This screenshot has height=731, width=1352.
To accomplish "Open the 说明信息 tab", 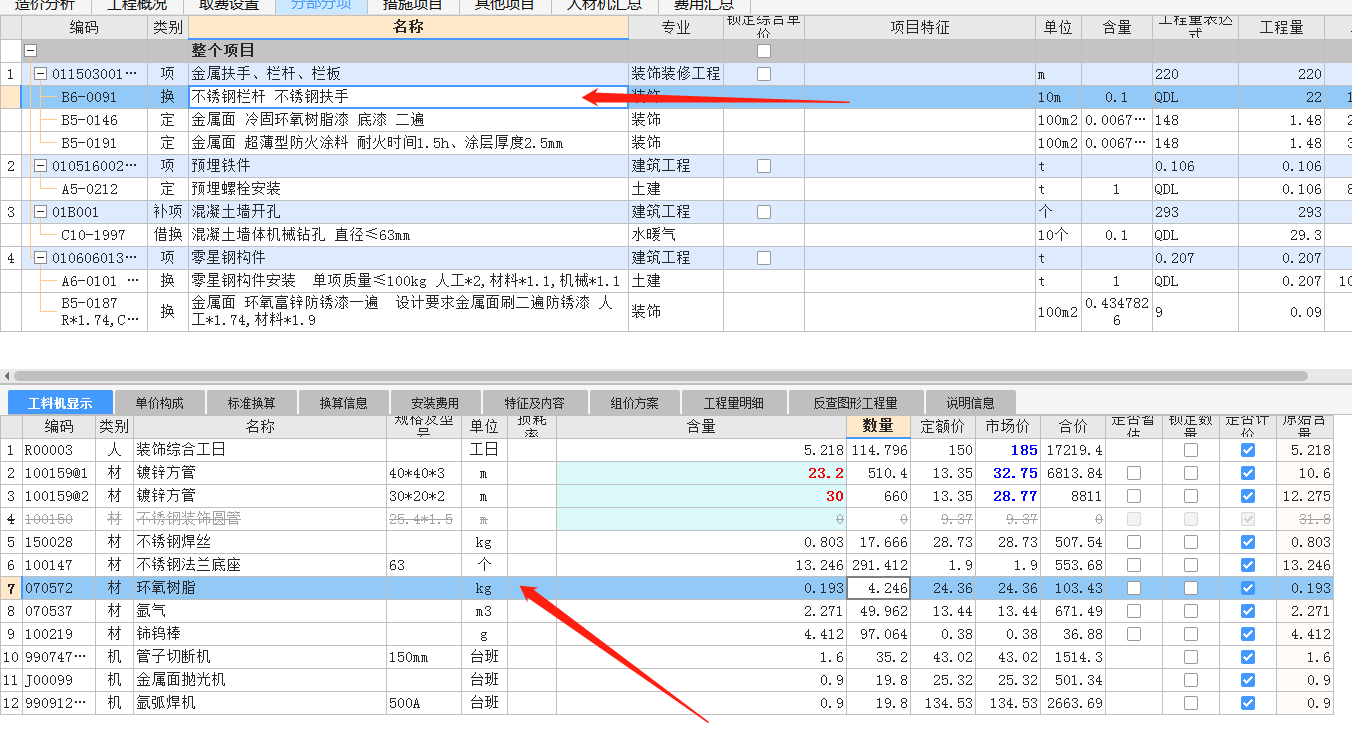I will point(970,403).
